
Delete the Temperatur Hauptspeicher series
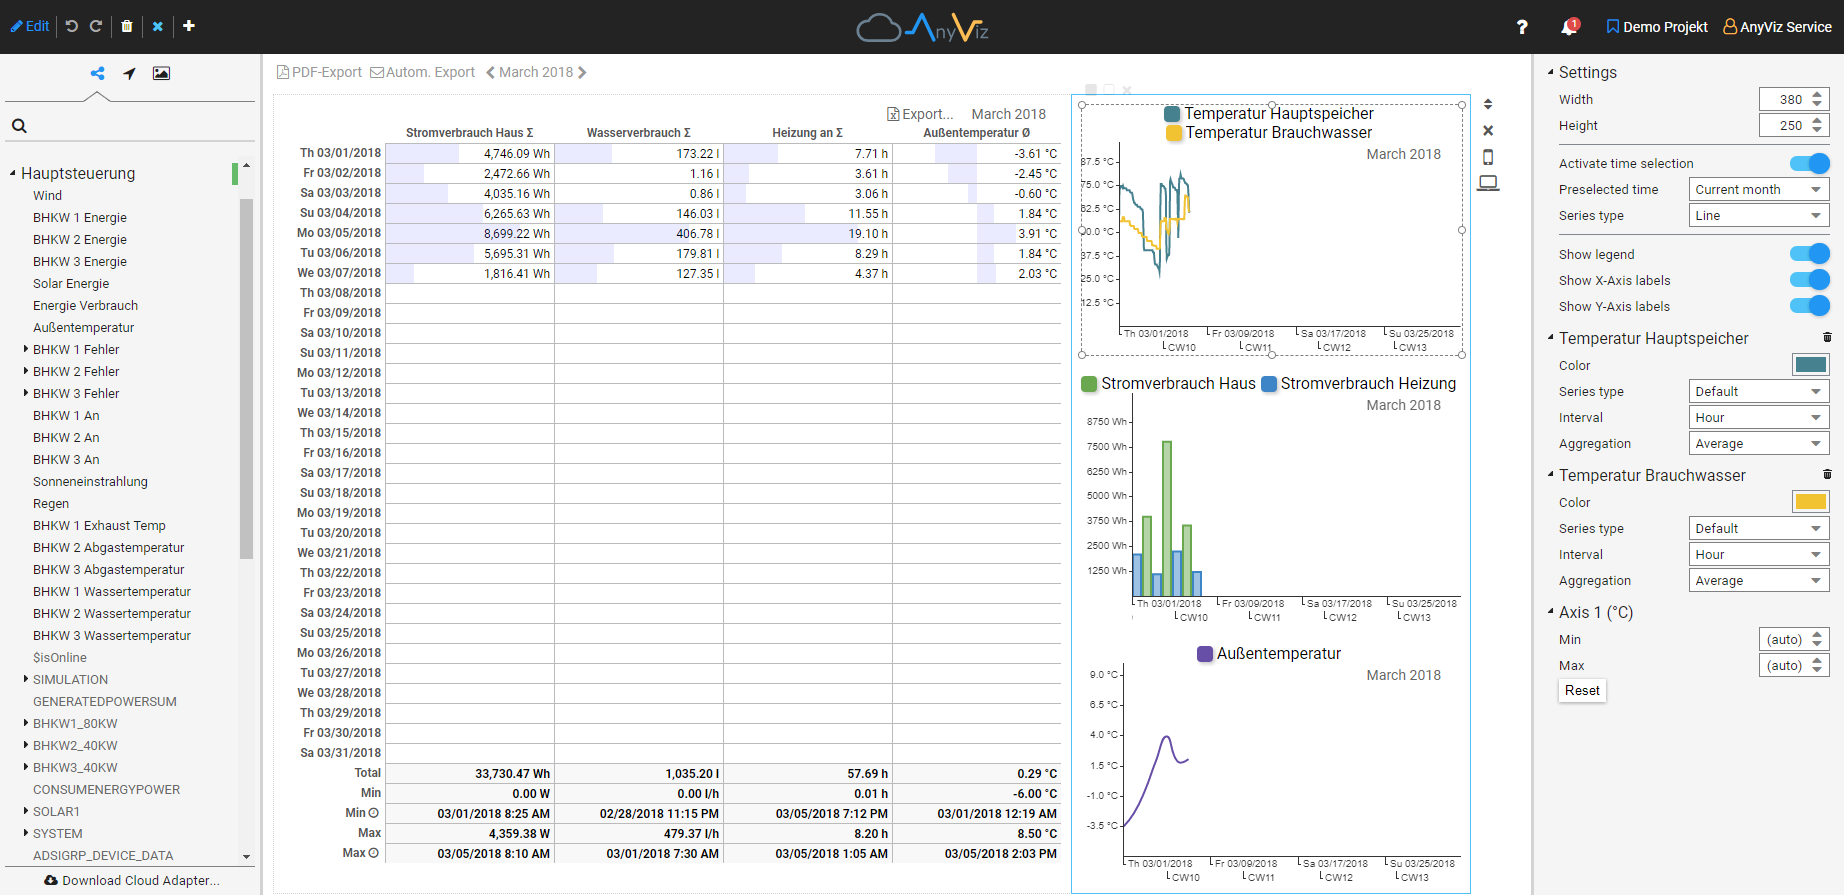1827,338
